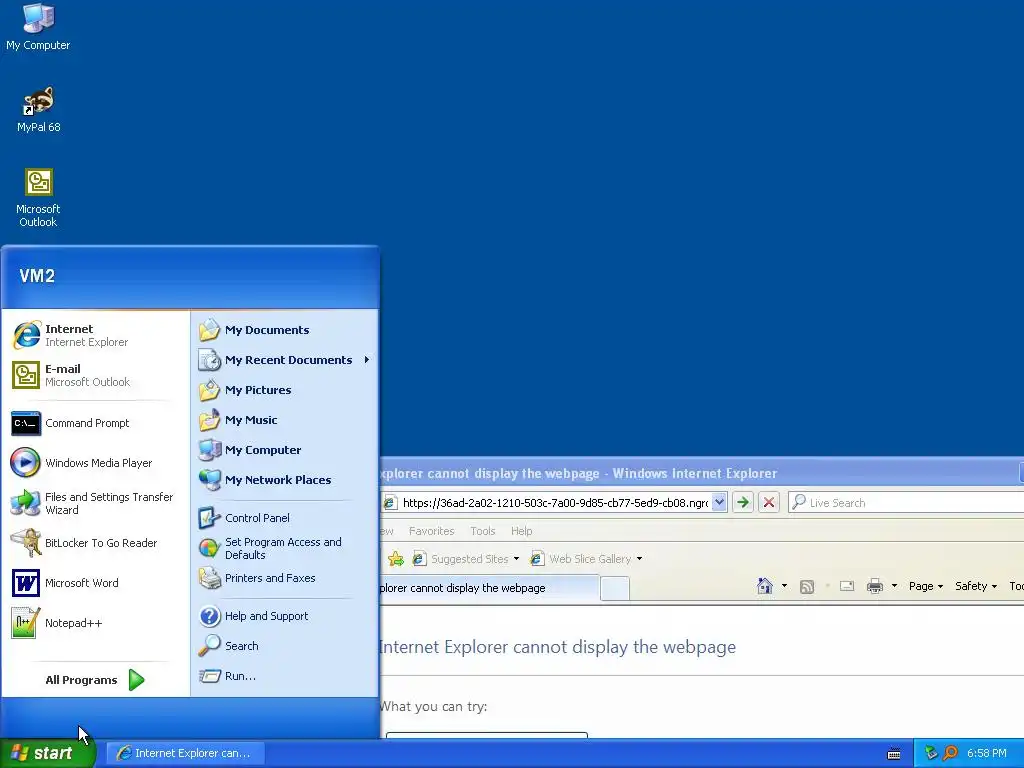The height and width of the screenshot is (768, 1024).
Task: Click the green Go arrow button
Action: 743,502
